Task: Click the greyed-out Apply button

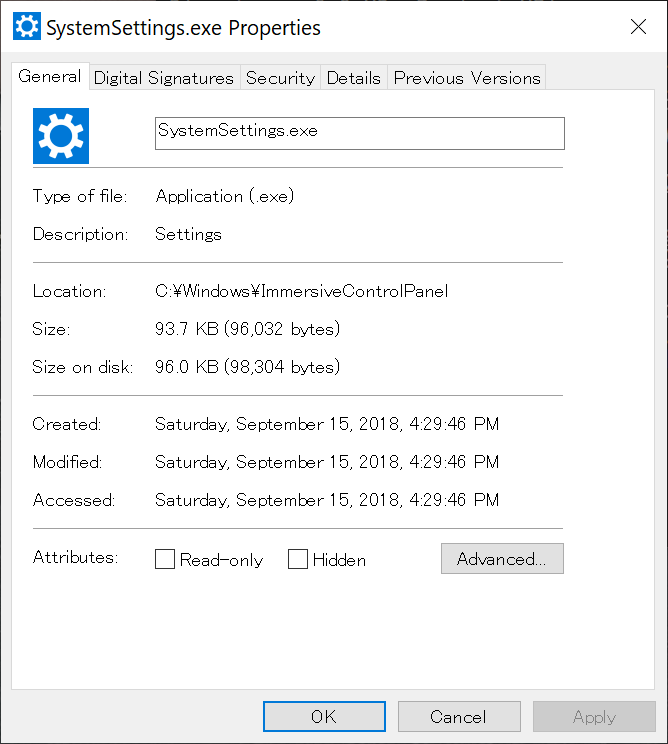Action: (x=594, y=716)
